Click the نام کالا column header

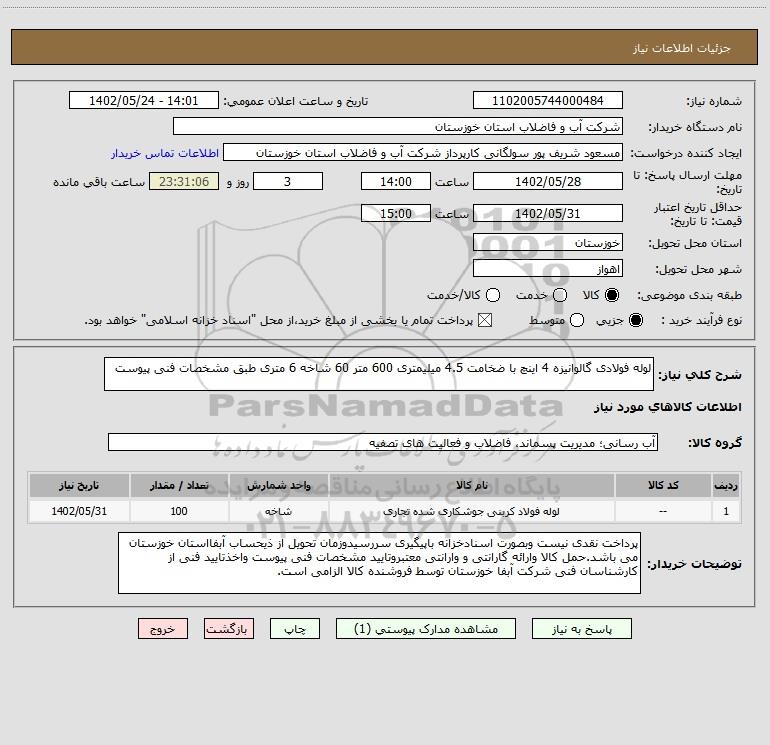[471, 485]
